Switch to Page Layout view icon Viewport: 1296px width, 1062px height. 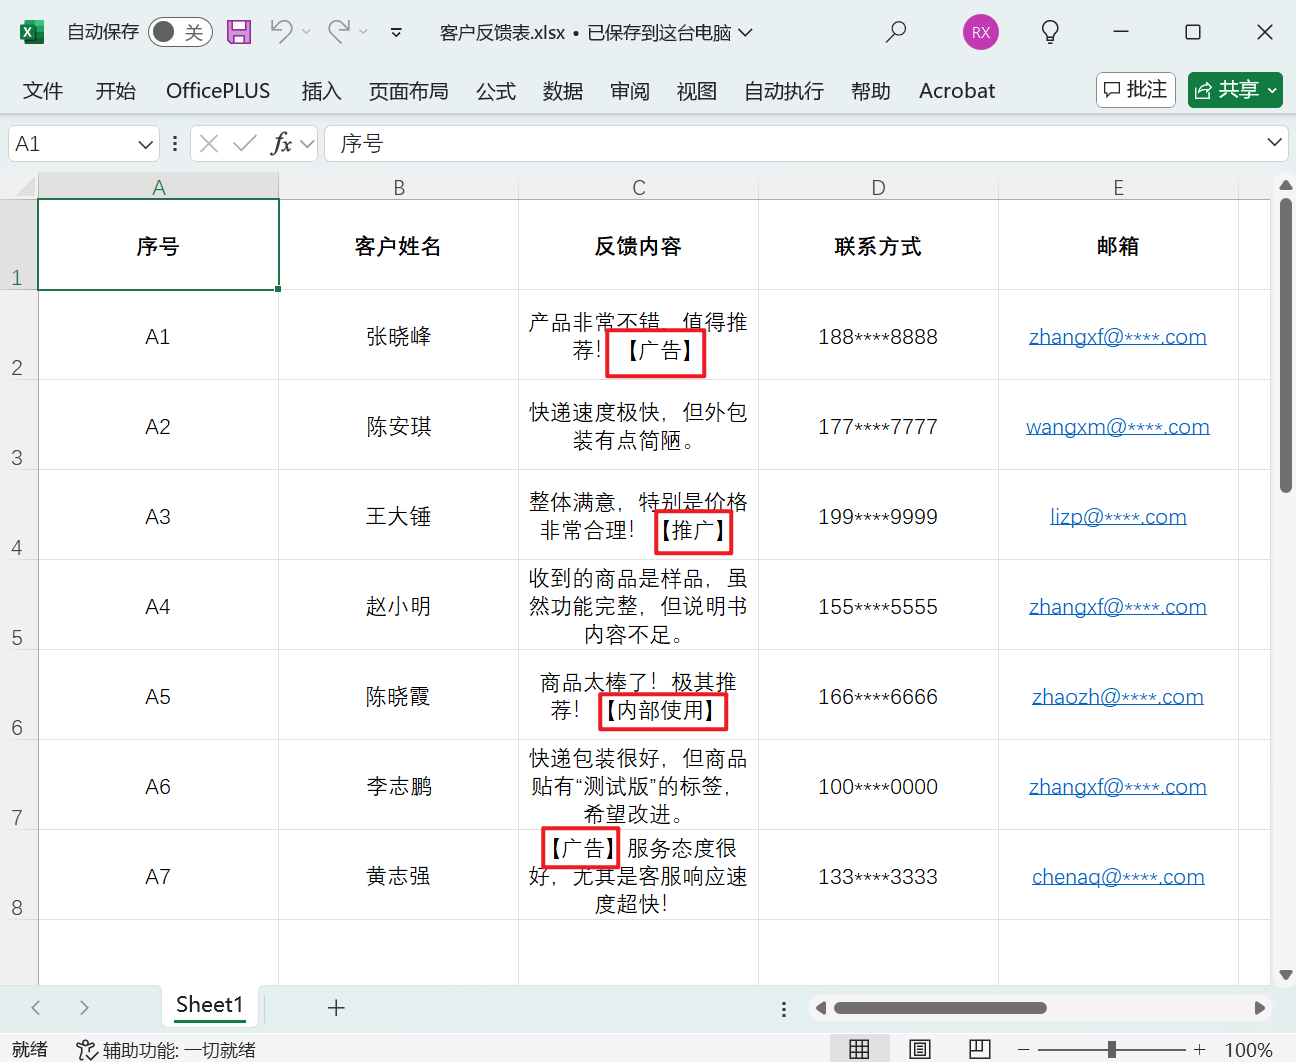click(x=919, y=1048)
